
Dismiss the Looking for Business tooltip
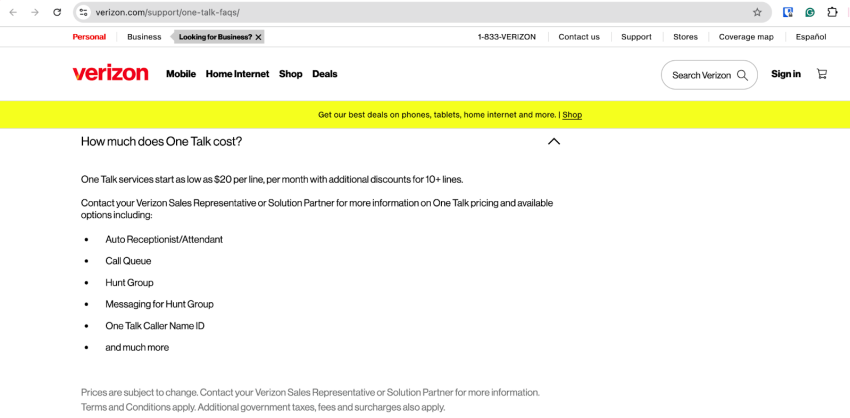coord(259,37)
